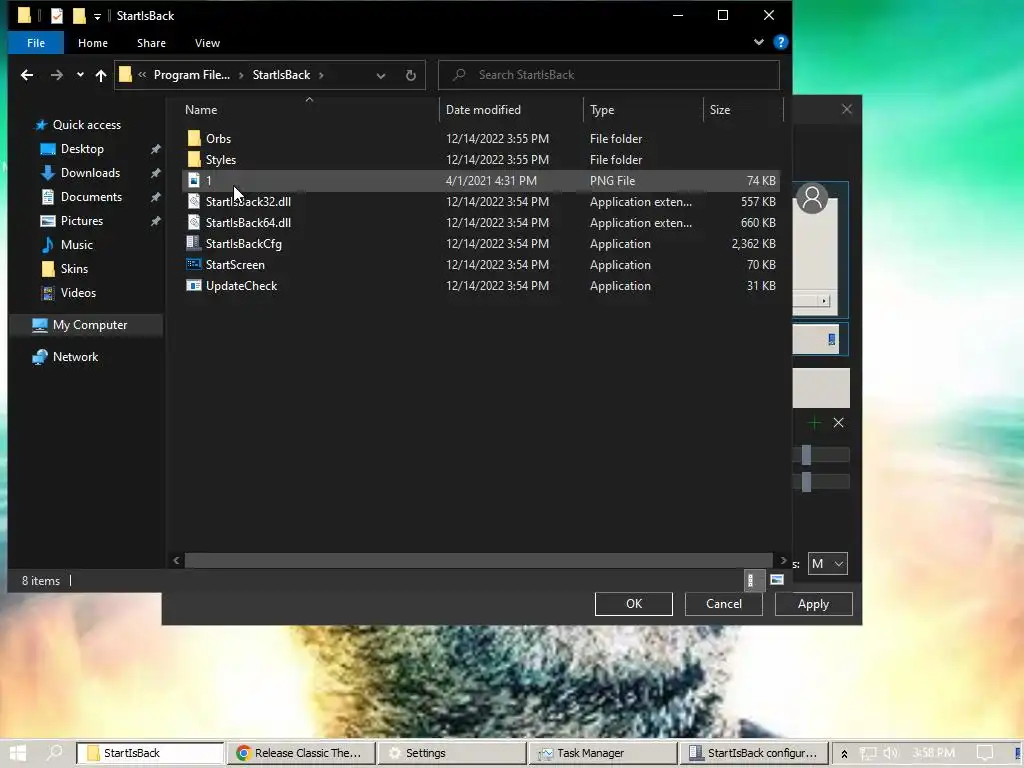Open the Windows Start button
This screenshot has width=1024, height=768.
(x=18, y=753)
